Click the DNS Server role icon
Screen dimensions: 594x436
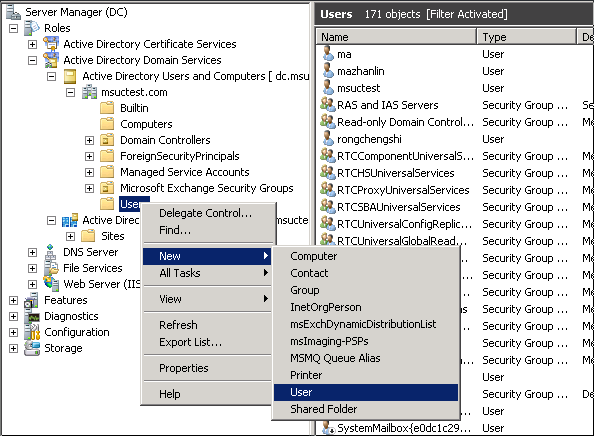tap(50, 252)
